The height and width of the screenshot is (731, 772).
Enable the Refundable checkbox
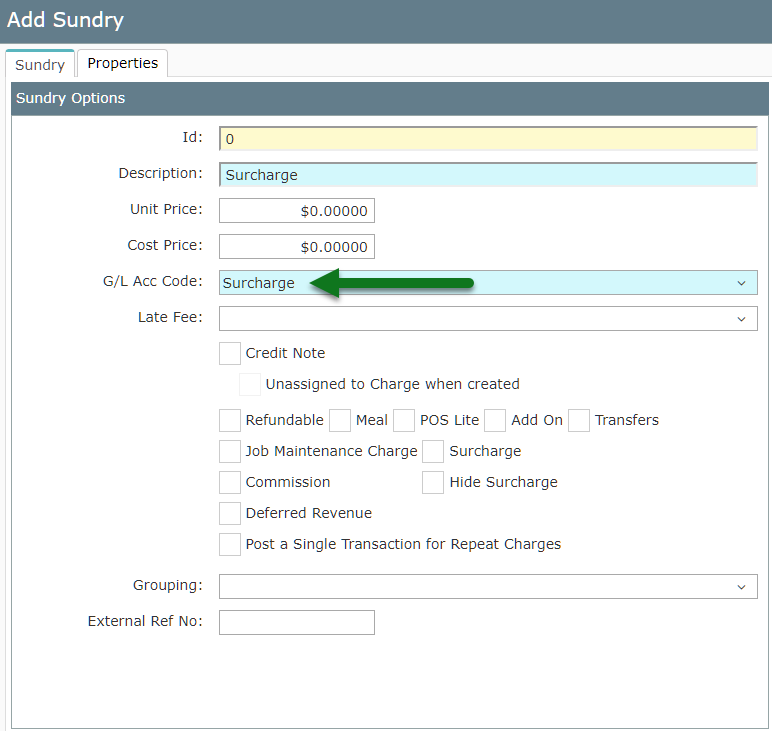[230, 420]
